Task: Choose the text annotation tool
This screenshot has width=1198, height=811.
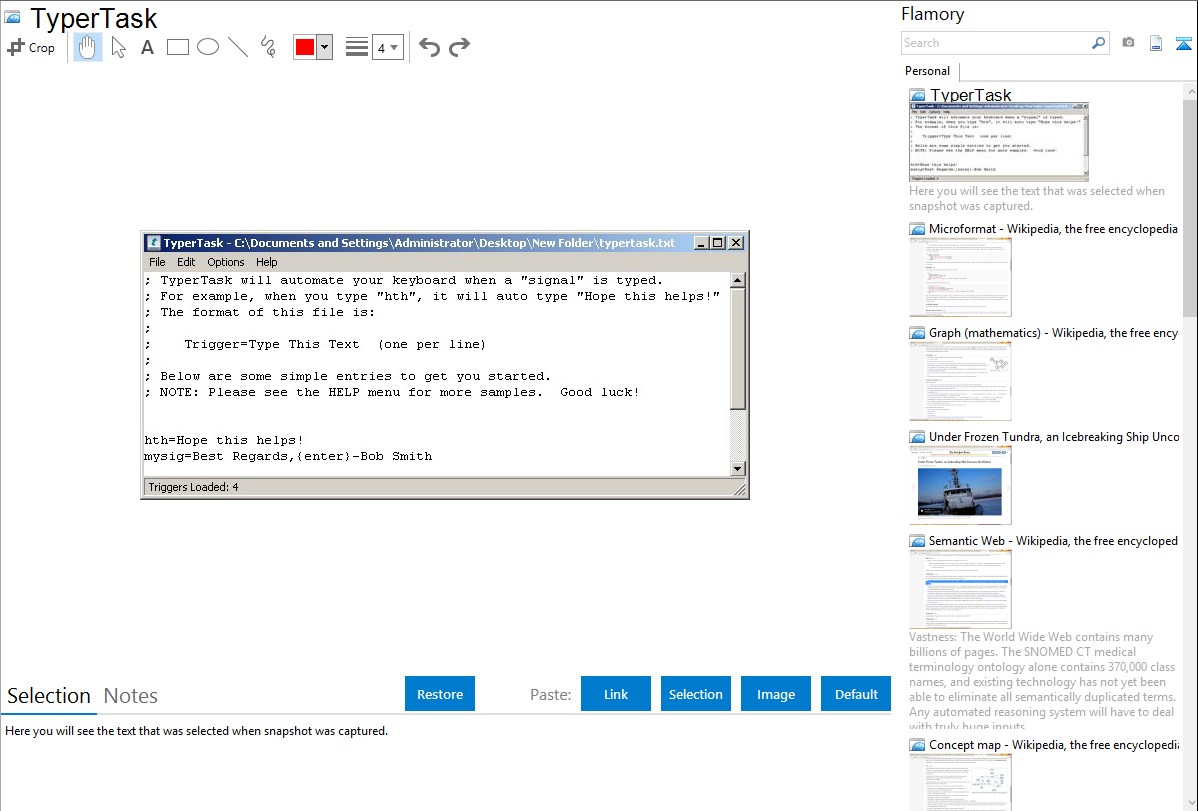Action: tap(147, 47)
